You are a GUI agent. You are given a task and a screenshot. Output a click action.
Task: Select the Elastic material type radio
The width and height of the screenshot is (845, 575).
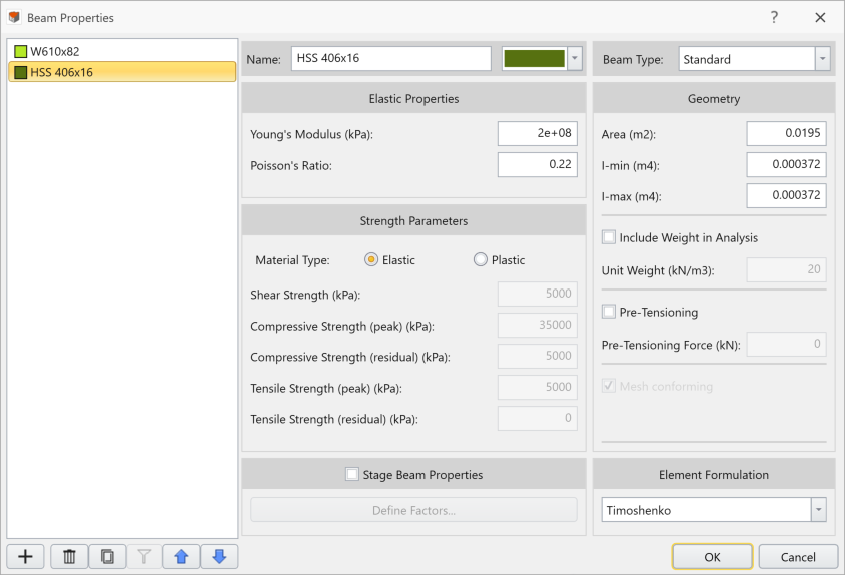coord(371,260)
